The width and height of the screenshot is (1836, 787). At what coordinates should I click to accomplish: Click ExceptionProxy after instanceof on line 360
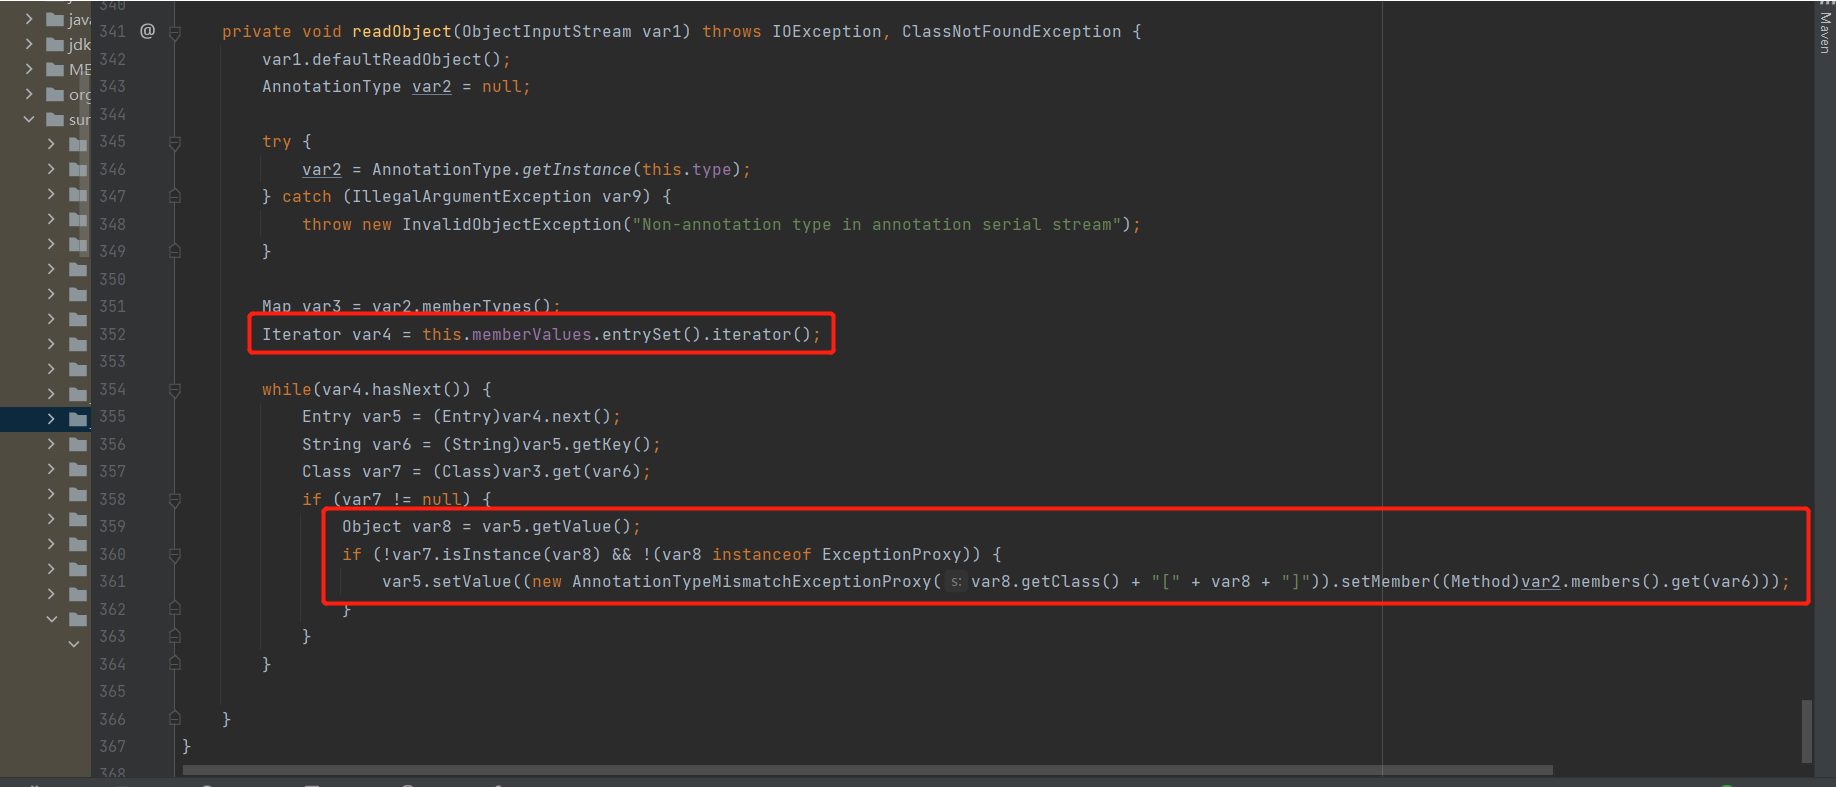pyautogui.click(x=892, y=554)
